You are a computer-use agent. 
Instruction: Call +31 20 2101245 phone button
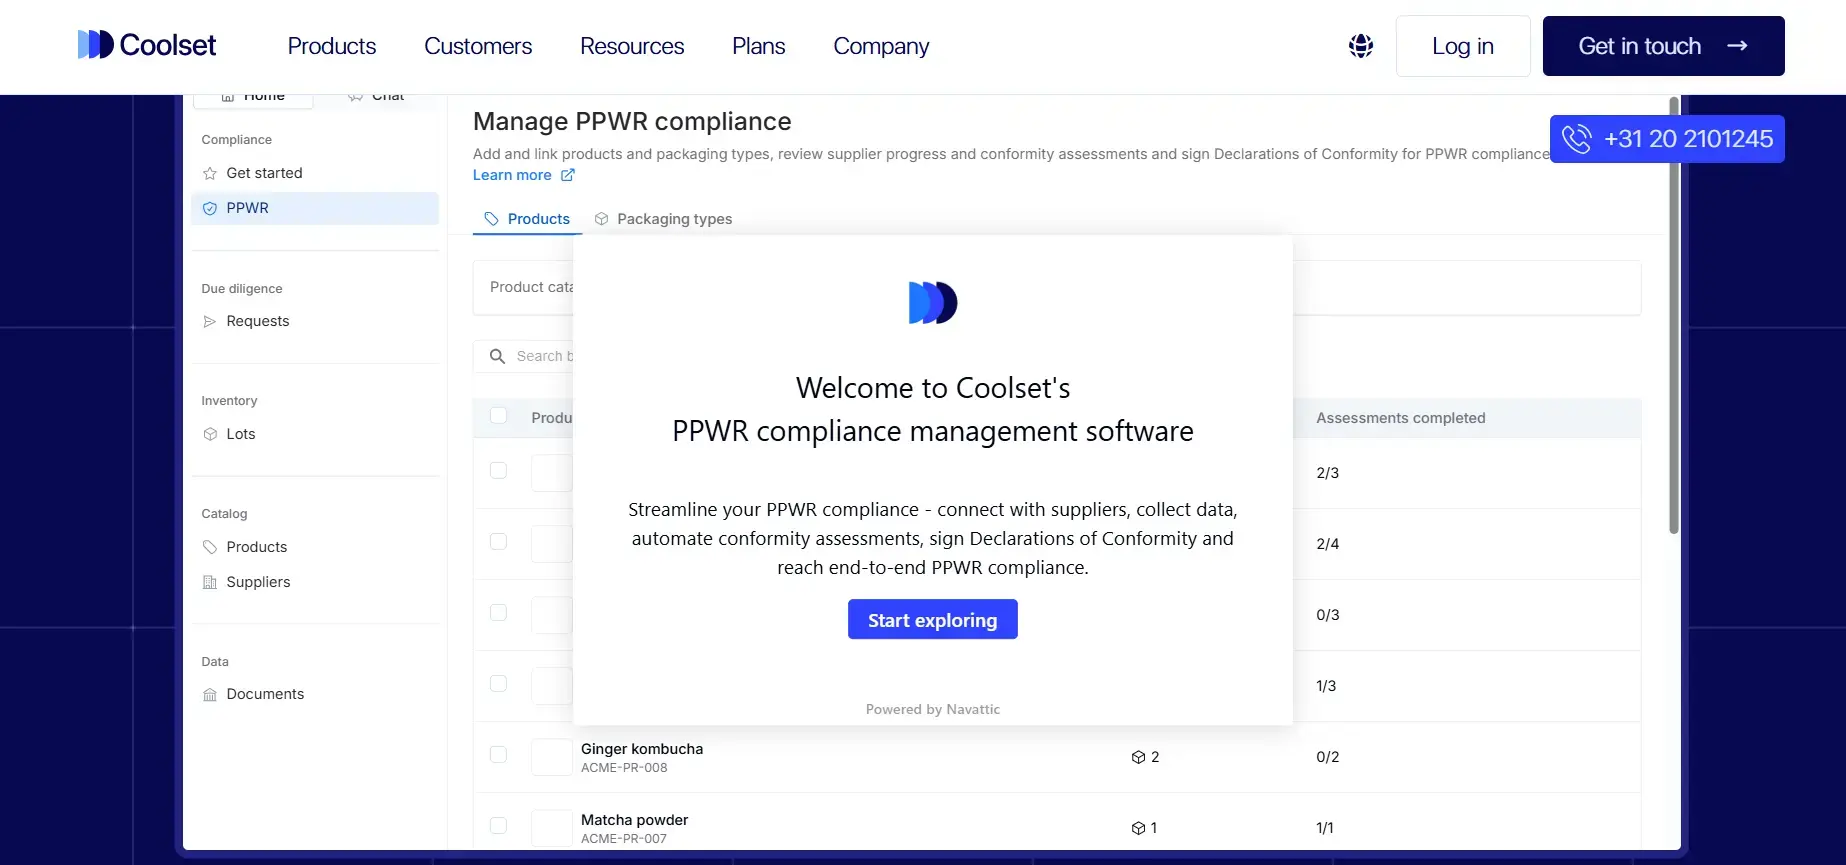click(x=1667, y=139)
